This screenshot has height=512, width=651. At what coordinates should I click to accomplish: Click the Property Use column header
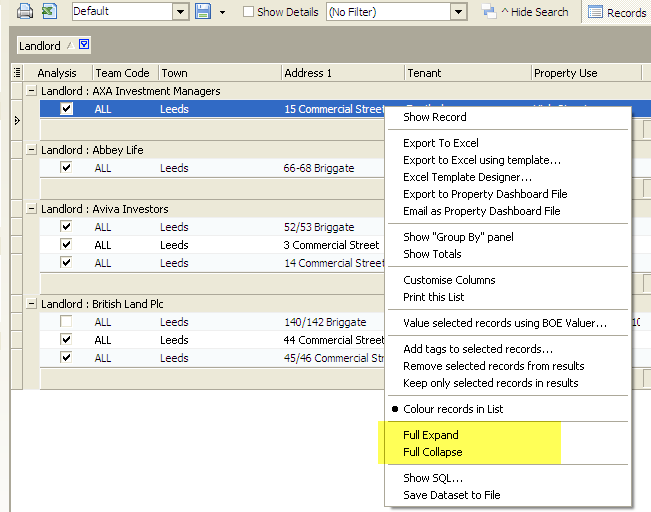[x=586, y=73]
